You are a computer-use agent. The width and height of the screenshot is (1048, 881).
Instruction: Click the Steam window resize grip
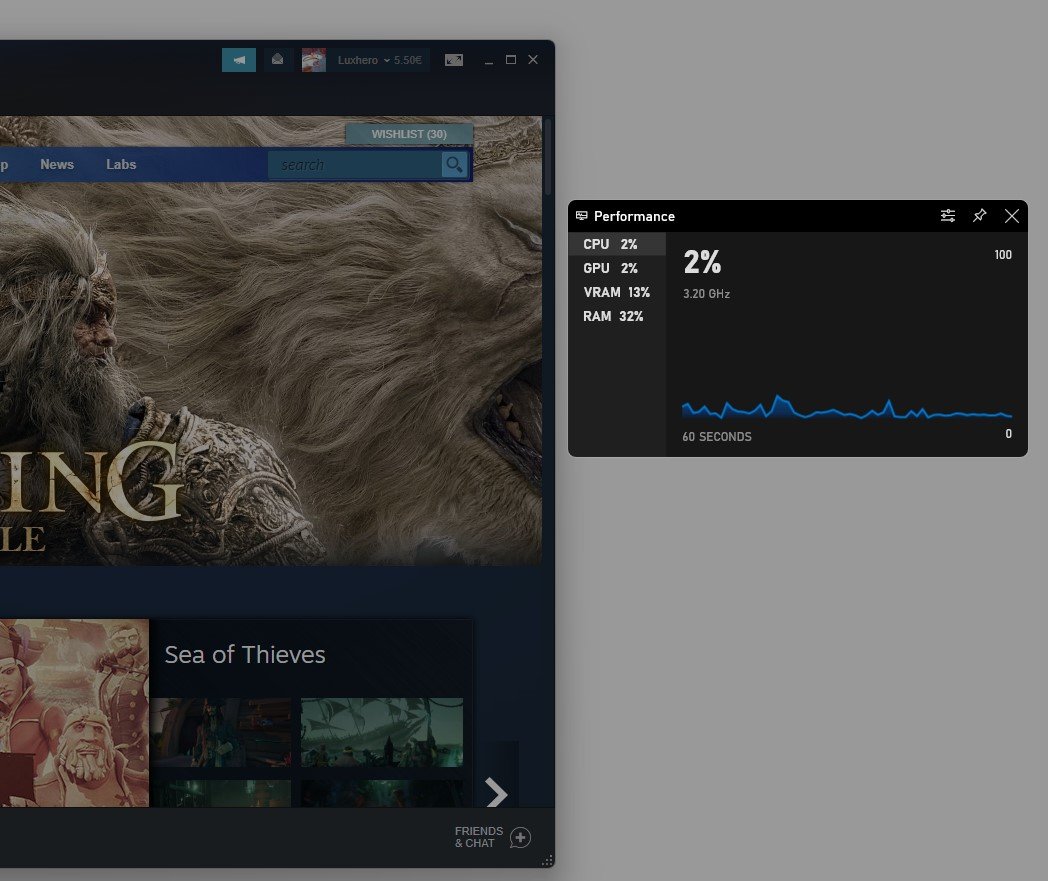point(547,861)
